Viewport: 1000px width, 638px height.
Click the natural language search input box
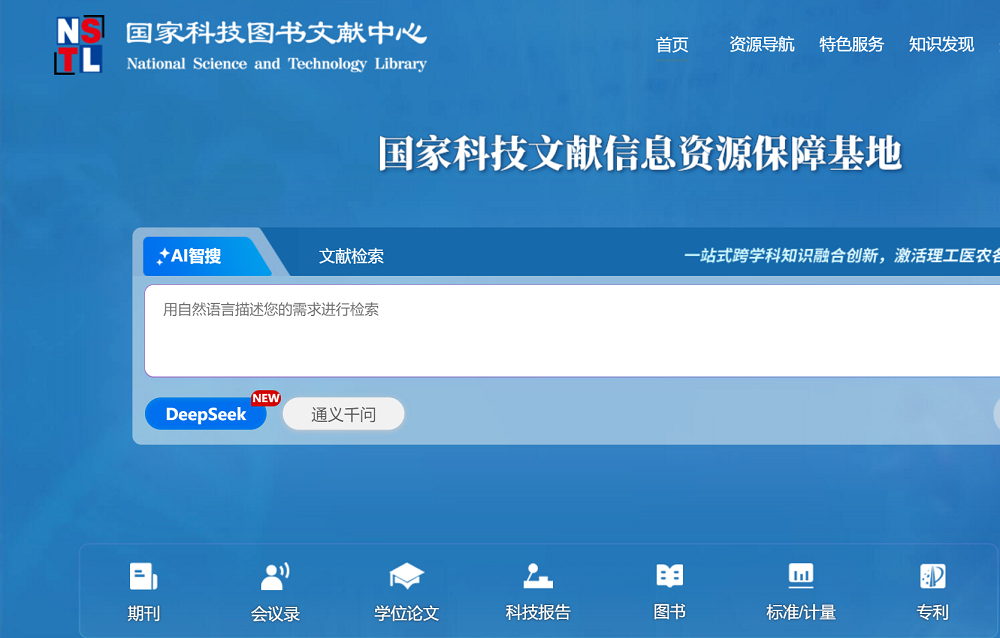click(570, 330)
